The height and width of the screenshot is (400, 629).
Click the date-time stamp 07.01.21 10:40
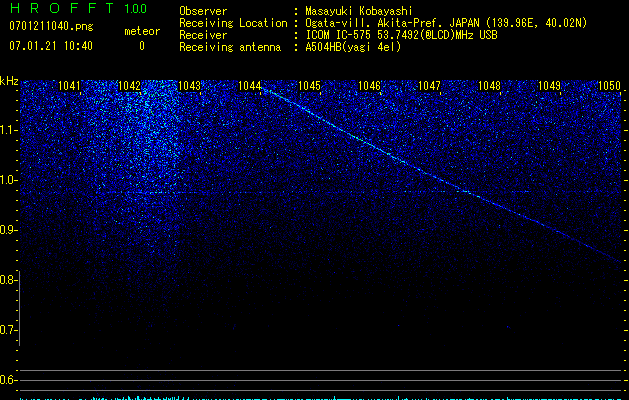pyautogui.click(x=51, y=46)
